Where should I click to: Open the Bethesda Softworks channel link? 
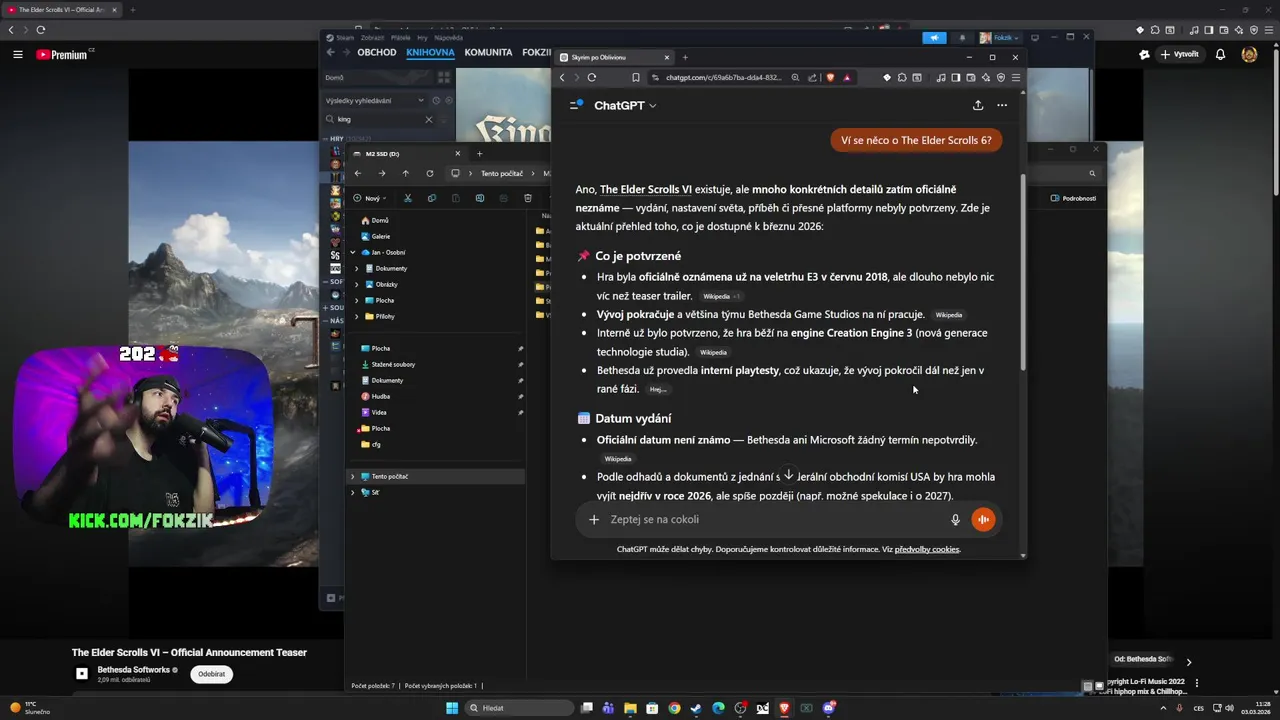[x=134, y=670]
